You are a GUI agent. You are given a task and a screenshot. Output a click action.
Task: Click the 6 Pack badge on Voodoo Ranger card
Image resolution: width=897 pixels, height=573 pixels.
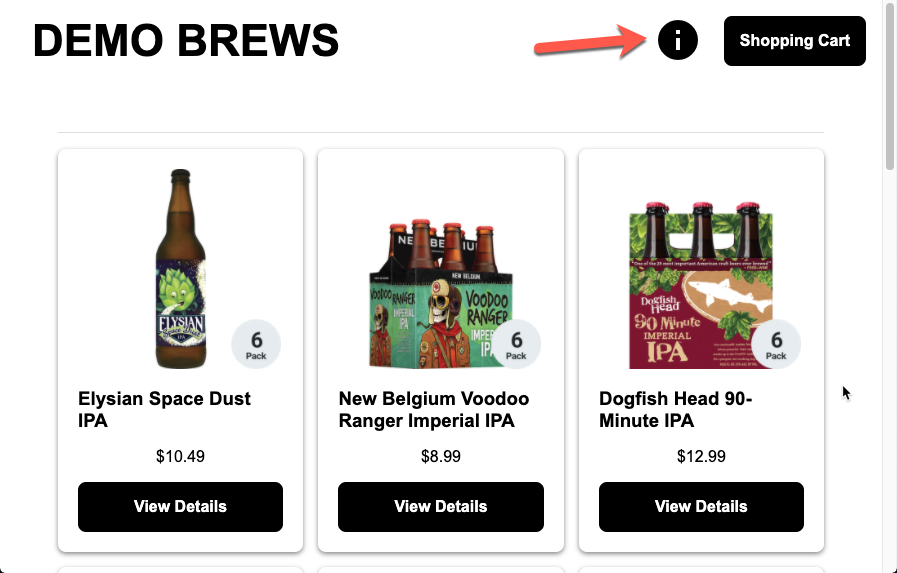(x=516, y=345)
